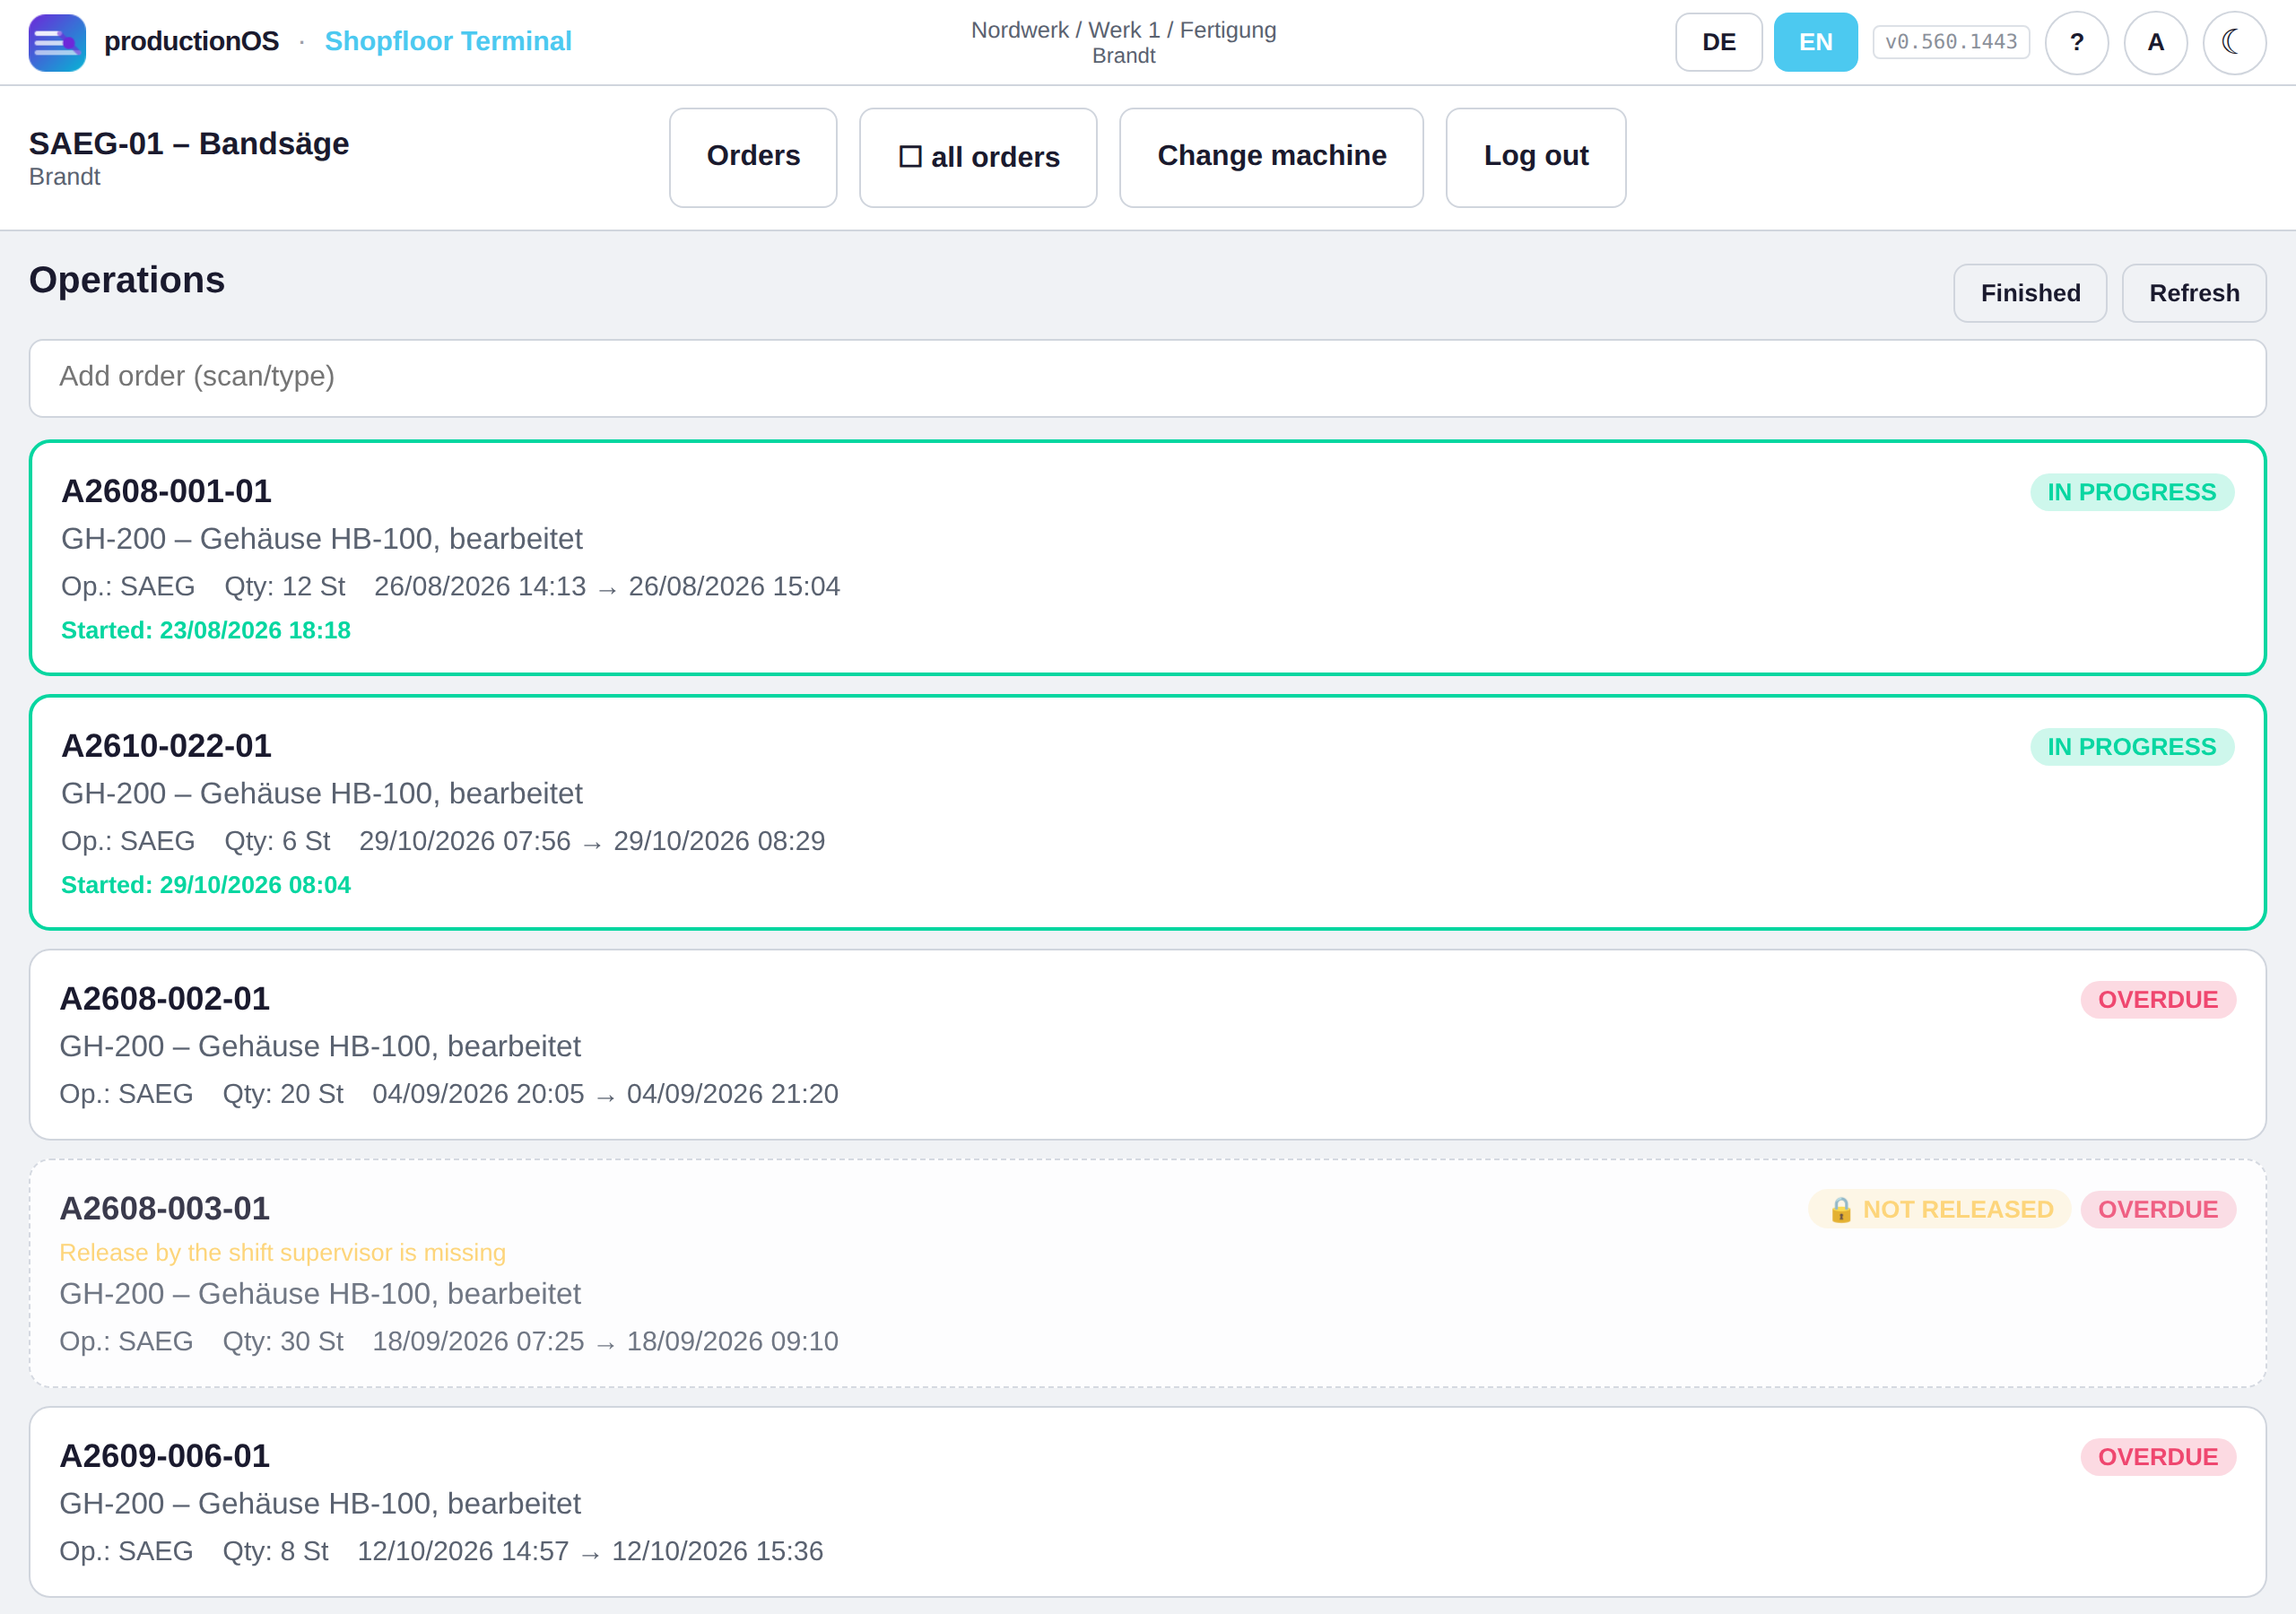This screenshot has width=2296, height=1614.
Task: Click '12/10/2026 14:57' date range
Action: pos(591,1552)
